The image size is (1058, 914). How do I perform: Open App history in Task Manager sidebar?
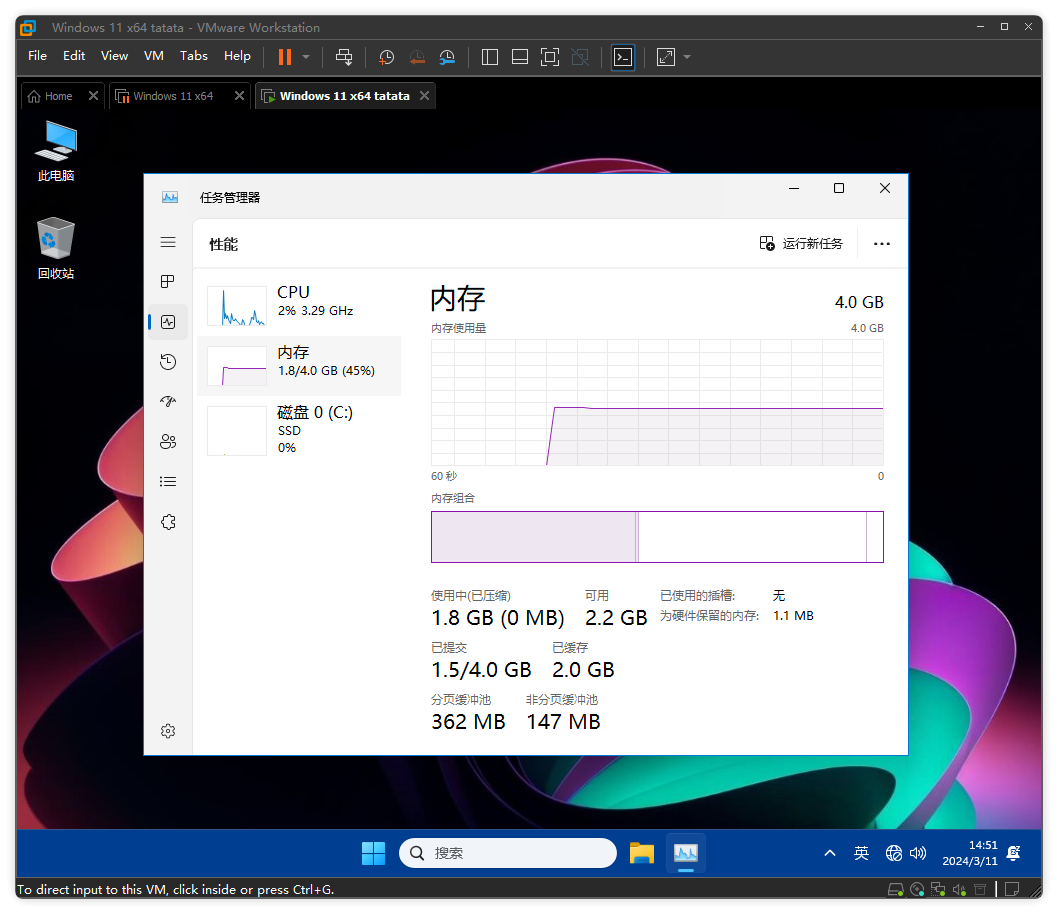[x=168, y=362]
